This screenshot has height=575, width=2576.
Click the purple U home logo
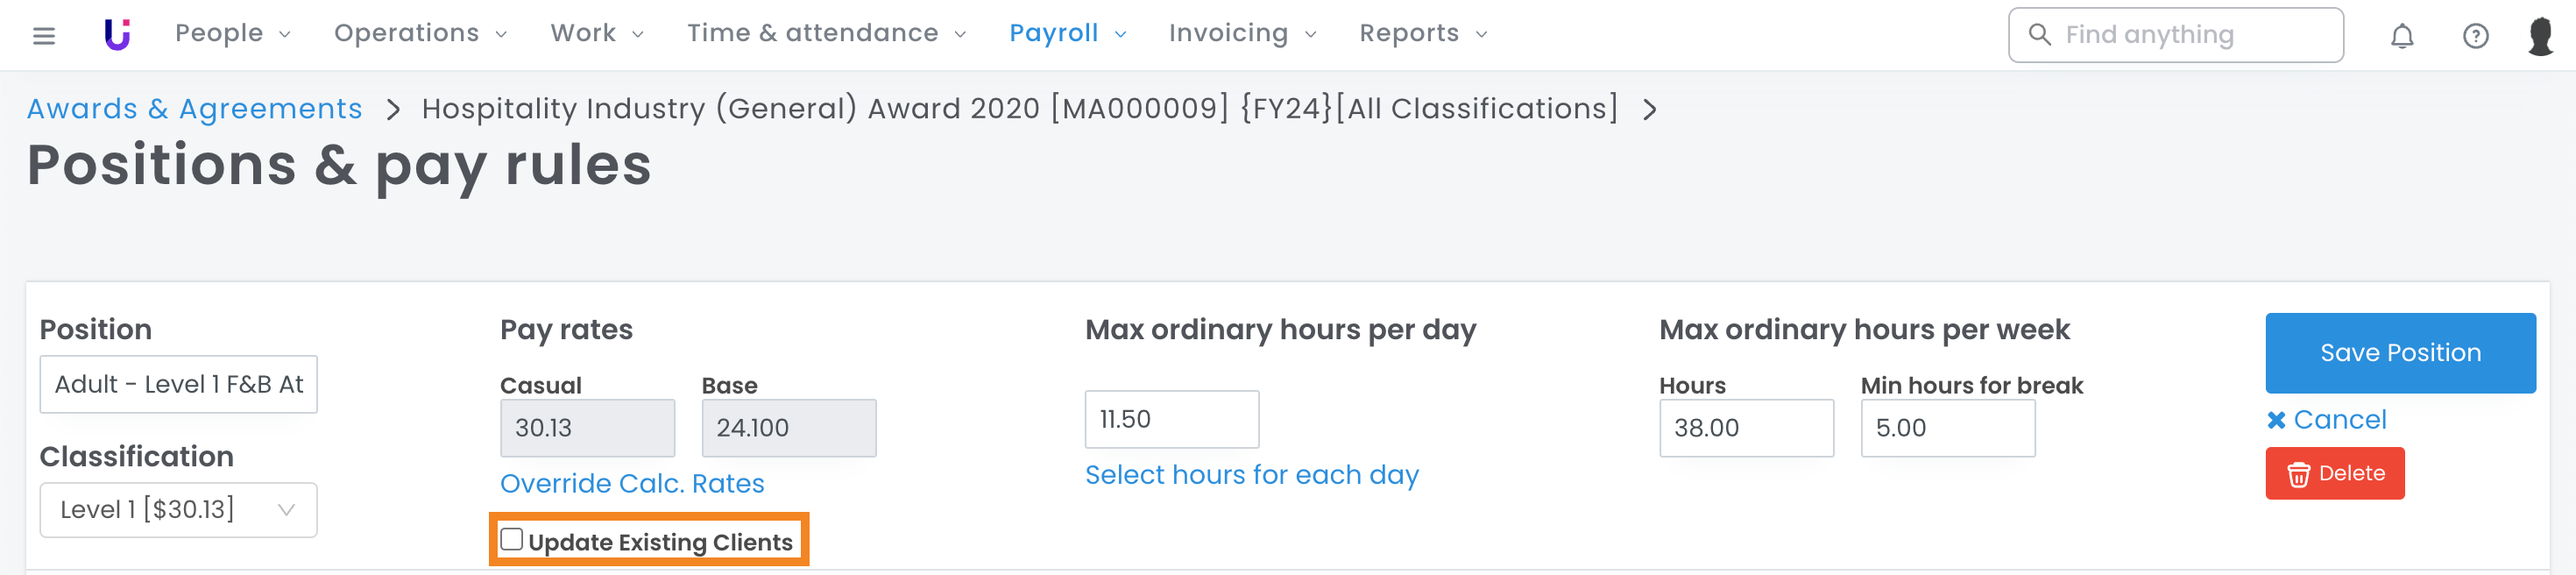coord(117,34)
